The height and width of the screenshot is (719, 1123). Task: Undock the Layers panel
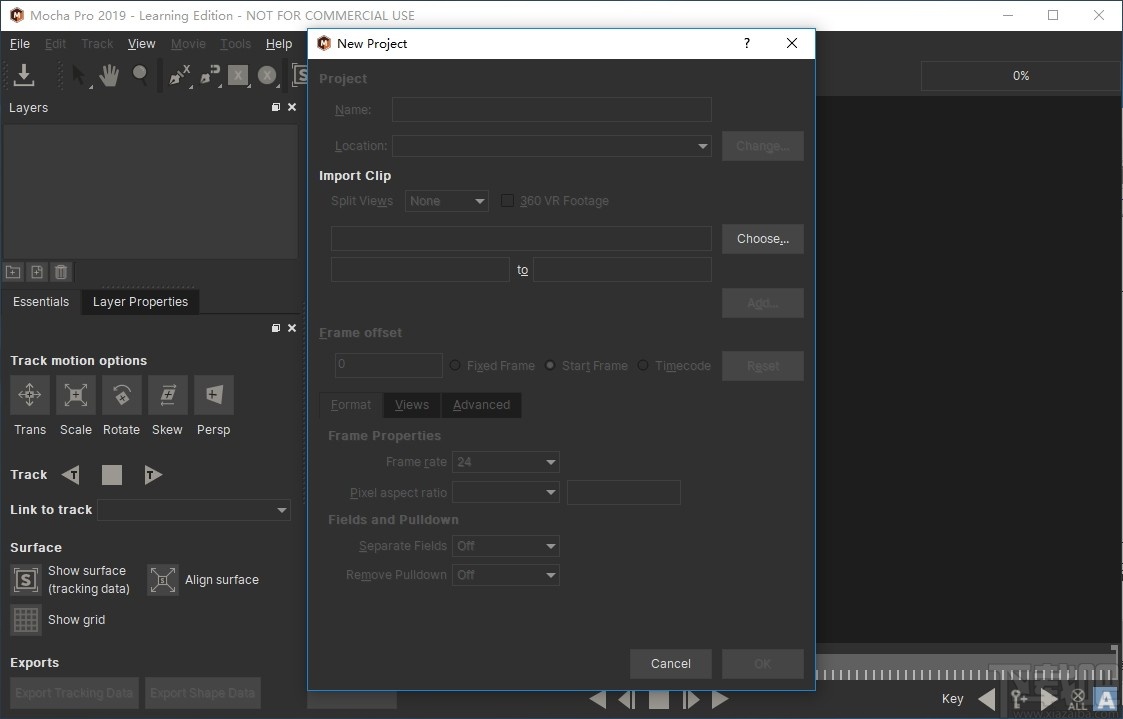[276, 107]
